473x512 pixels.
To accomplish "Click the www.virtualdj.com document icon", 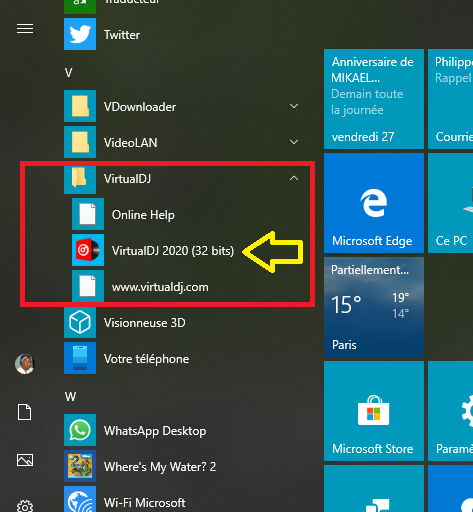I will tap(88, 286).
